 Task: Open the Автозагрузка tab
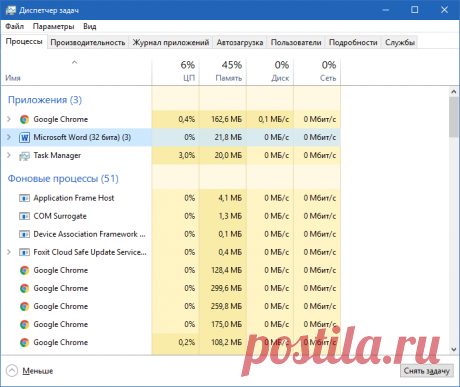click(240, 42)
